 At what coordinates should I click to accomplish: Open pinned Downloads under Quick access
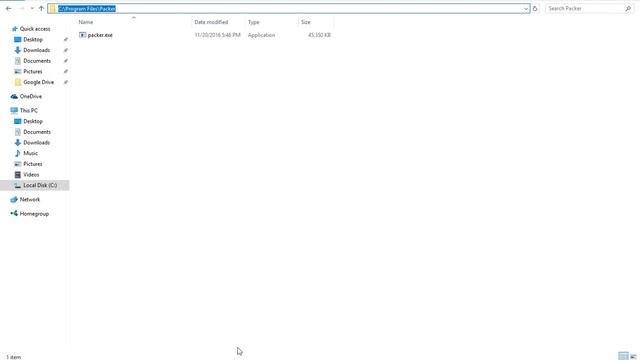(x=36, y=50)
